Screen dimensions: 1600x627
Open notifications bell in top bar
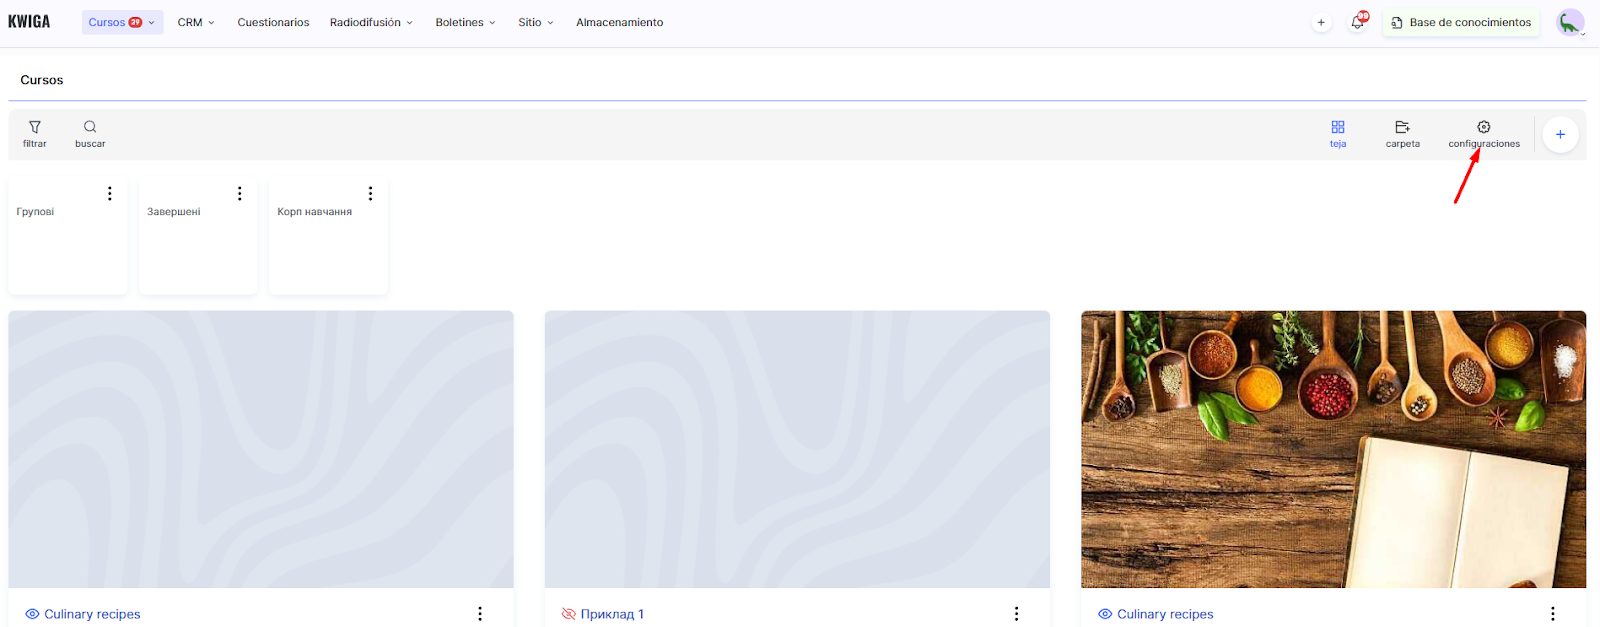(1358, 22)
